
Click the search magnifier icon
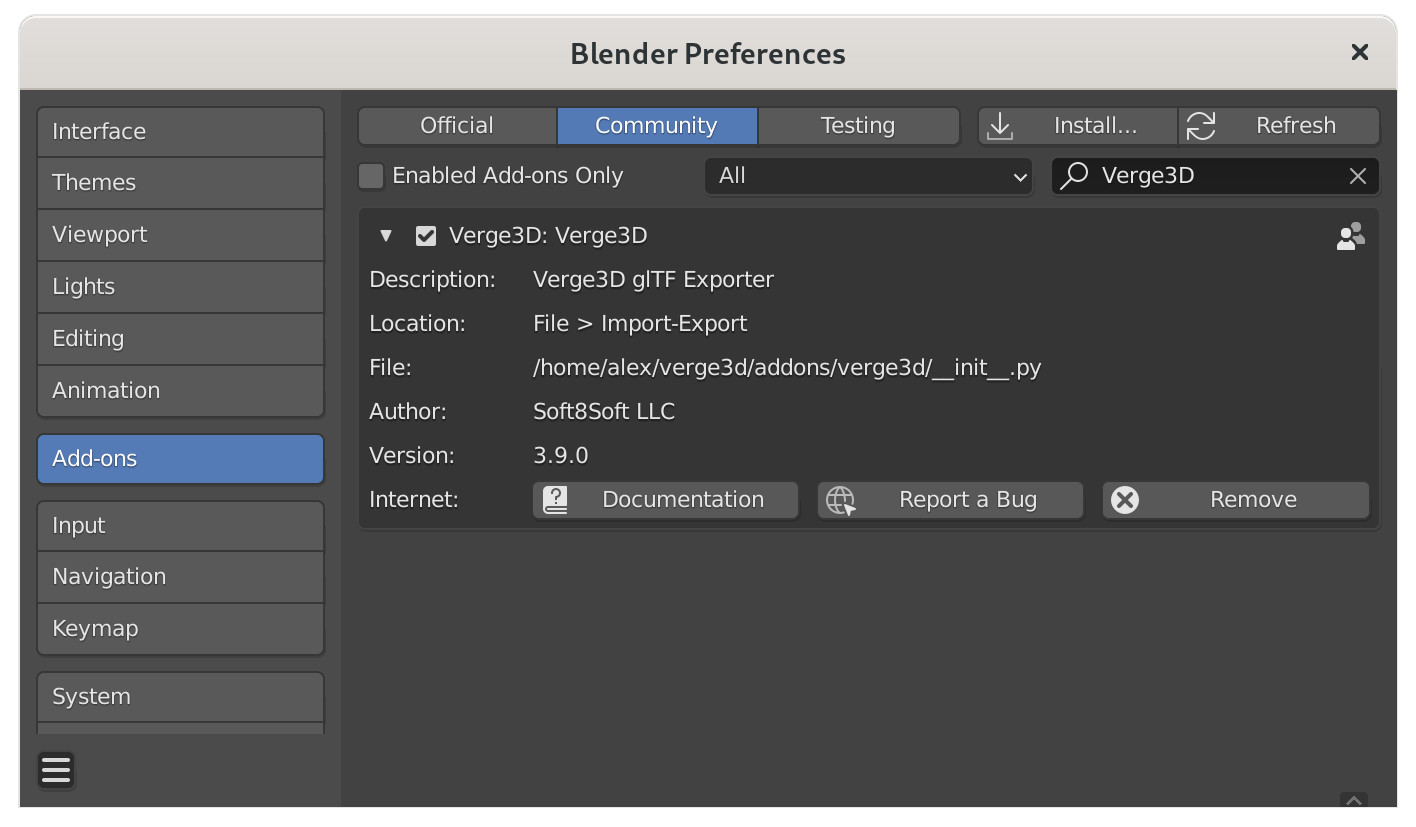point(1074,176)
